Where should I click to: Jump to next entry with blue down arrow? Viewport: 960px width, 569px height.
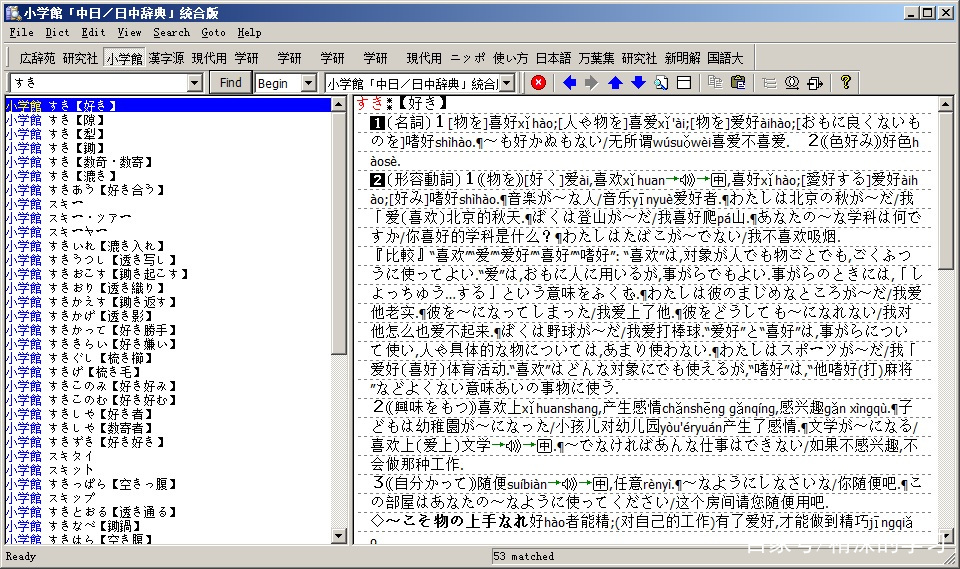[638, 83]
